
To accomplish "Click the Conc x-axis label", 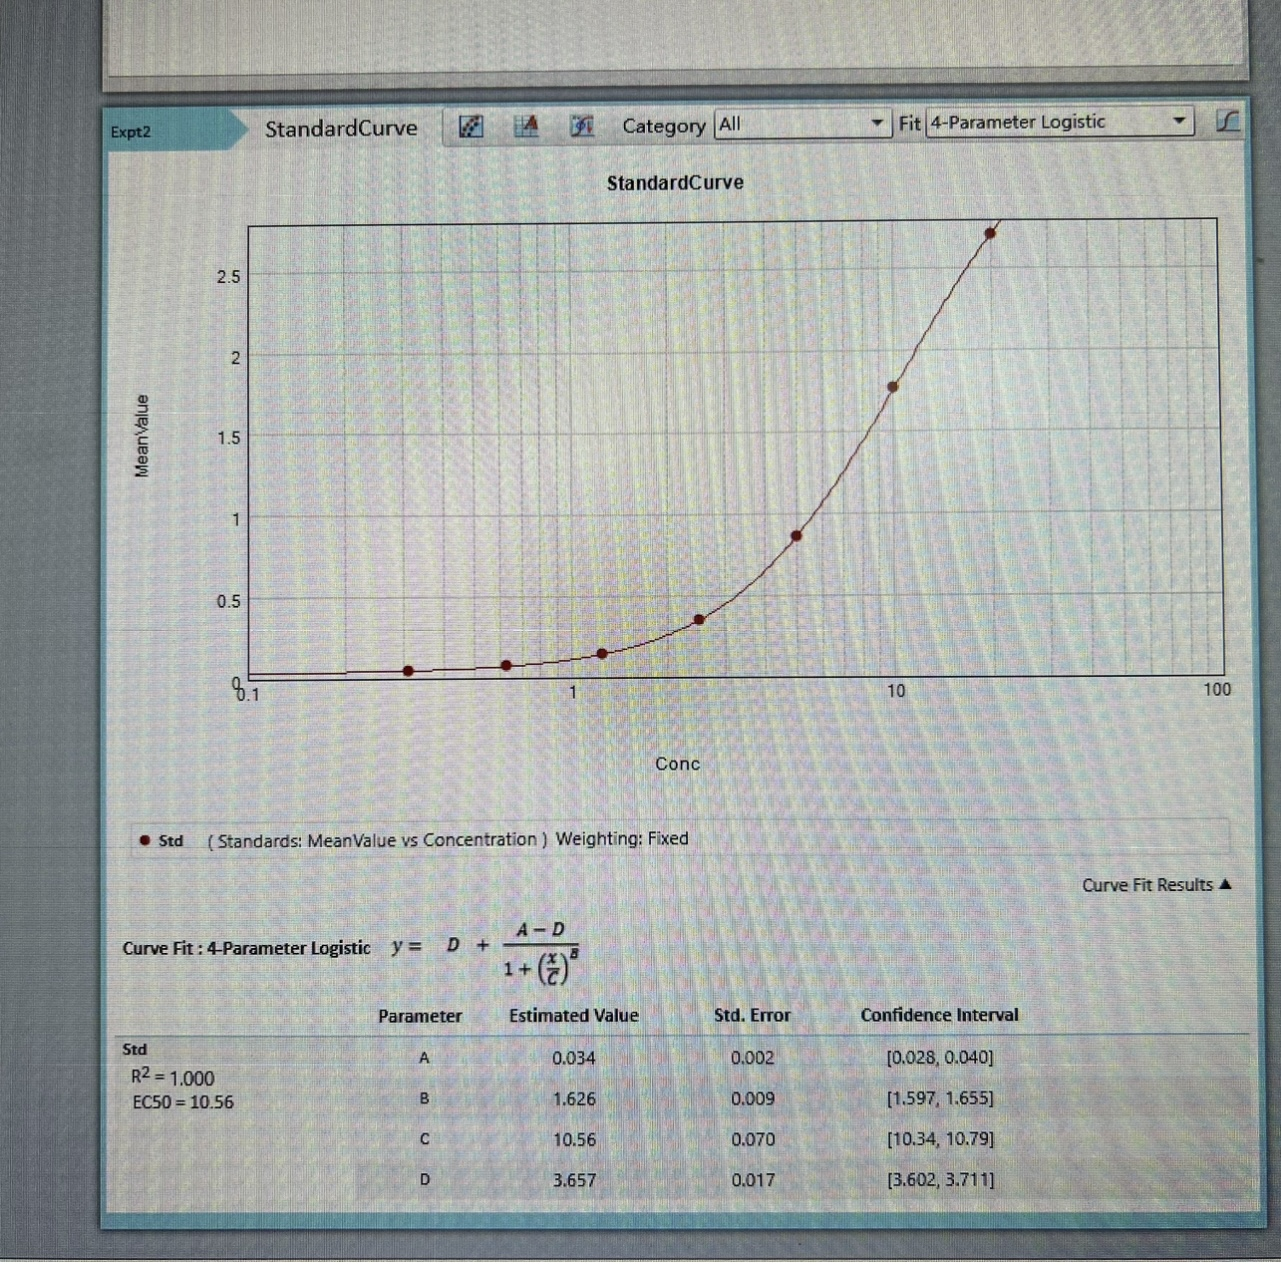I will (677, 764).
